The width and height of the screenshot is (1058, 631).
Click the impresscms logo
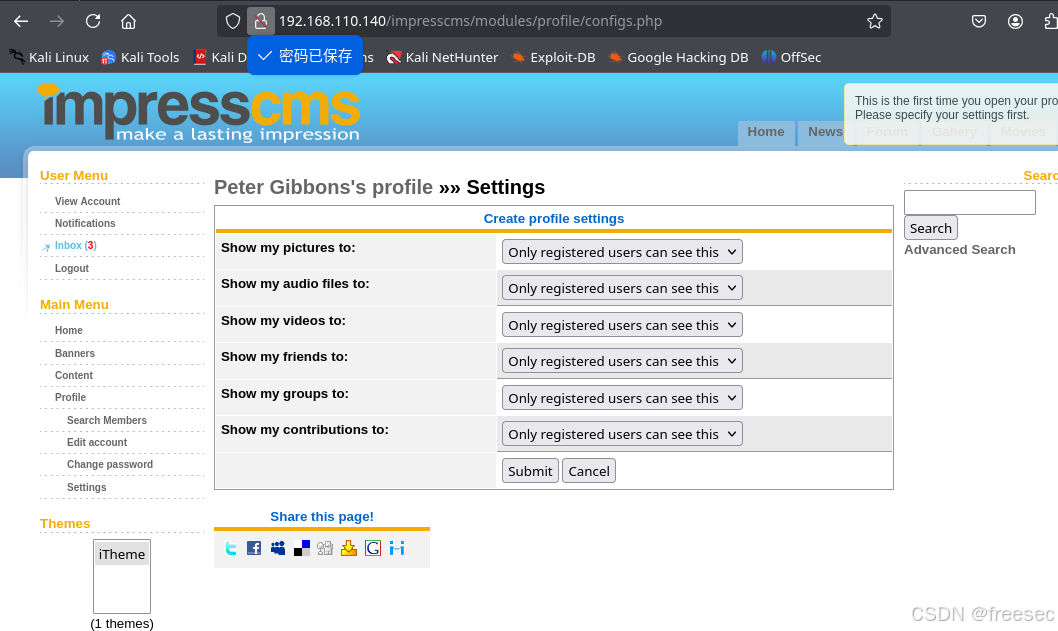click(198, 112)
